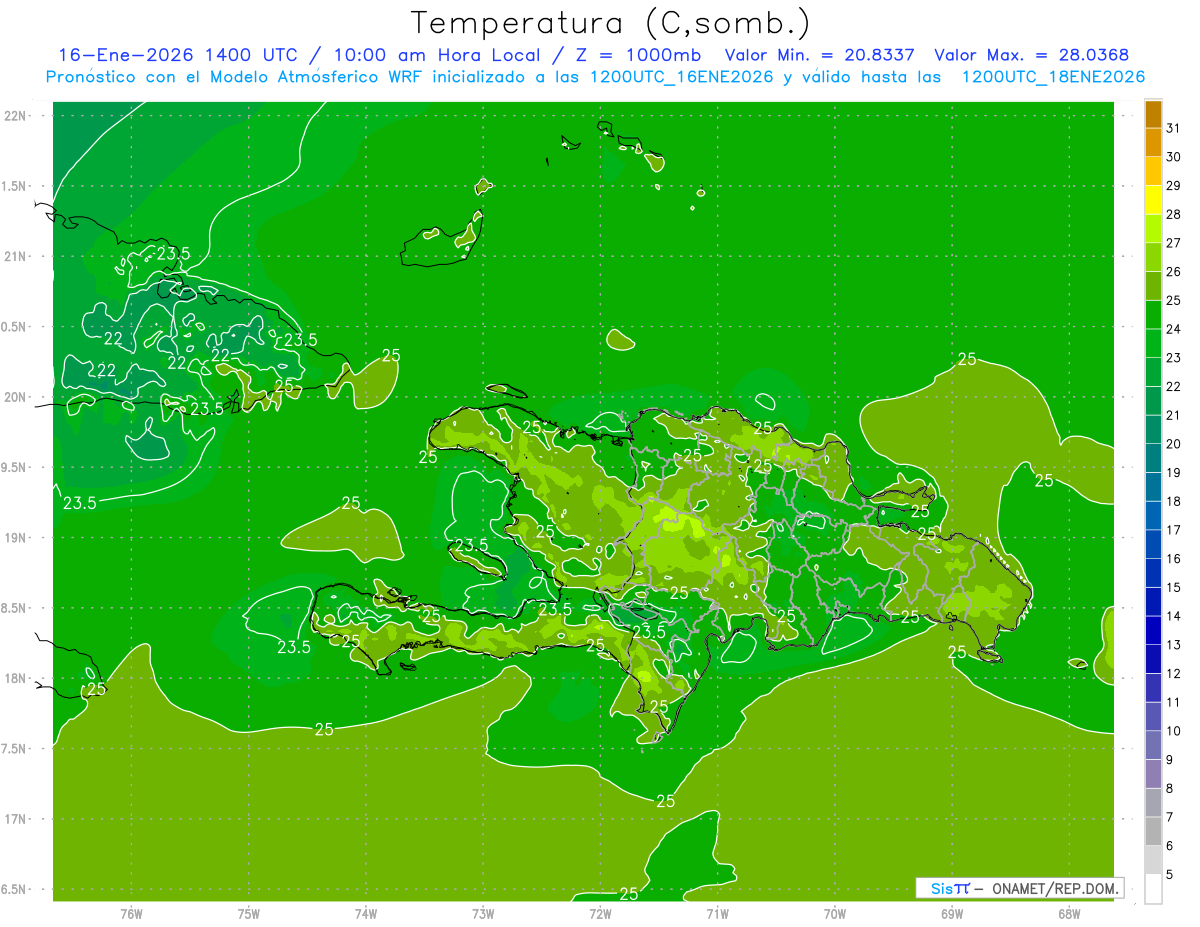Click the golden legend swatch between 29 and 30

[1153, 172]
